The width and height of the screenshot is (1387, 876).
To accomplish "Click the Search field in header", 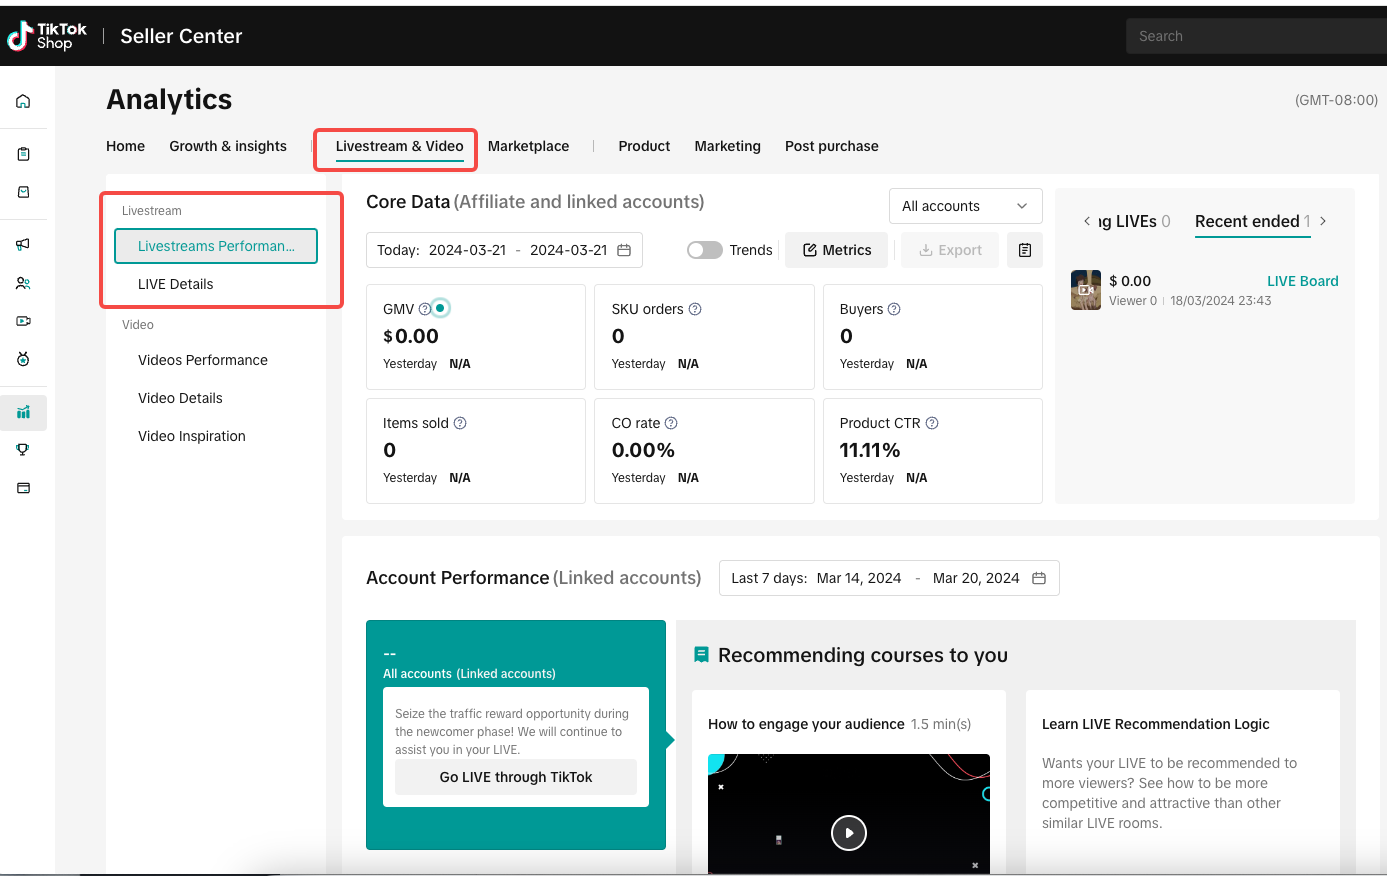I will point(1255,36).
